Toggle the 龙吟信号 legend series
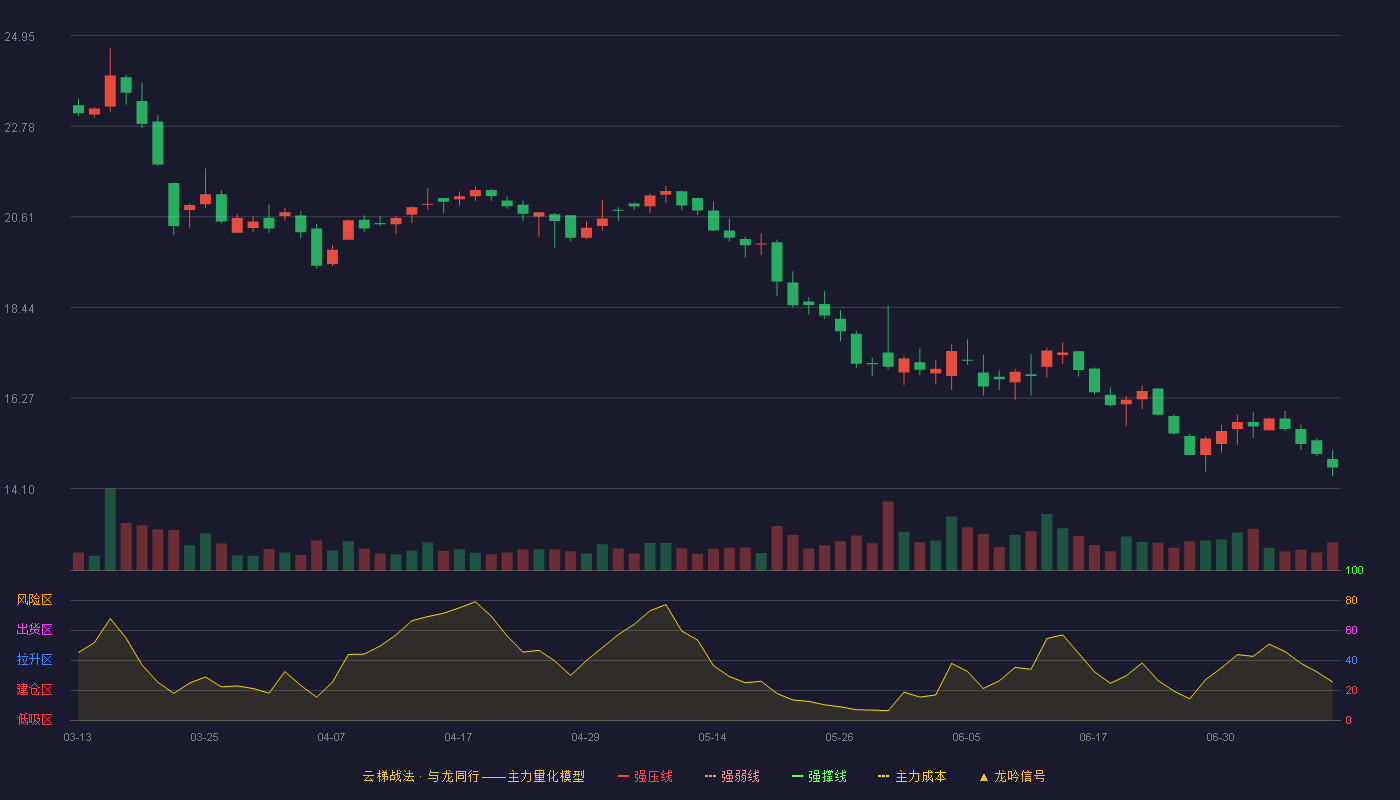Screen dimensions: 1400x800 click(1012, 776)
